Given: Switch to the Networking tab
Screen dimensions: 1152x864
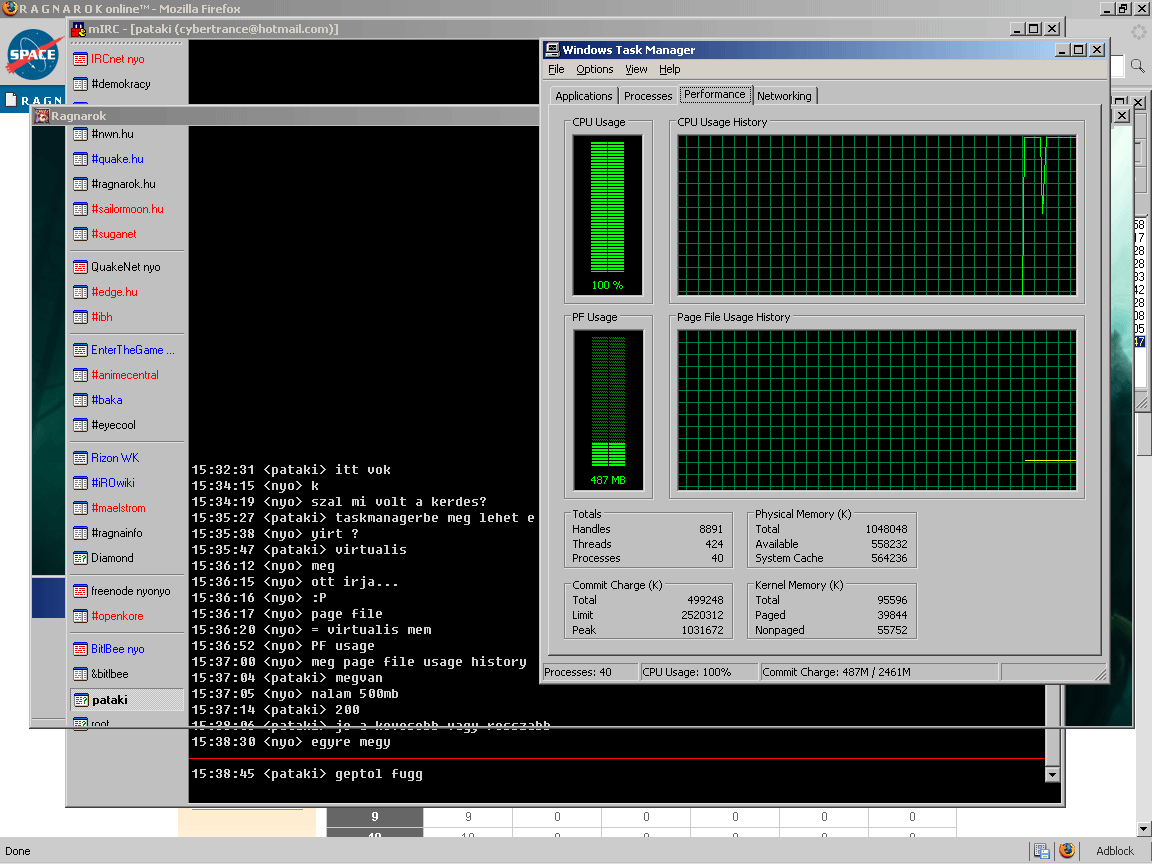Looking at the screenshot, I should click(785, 96).
